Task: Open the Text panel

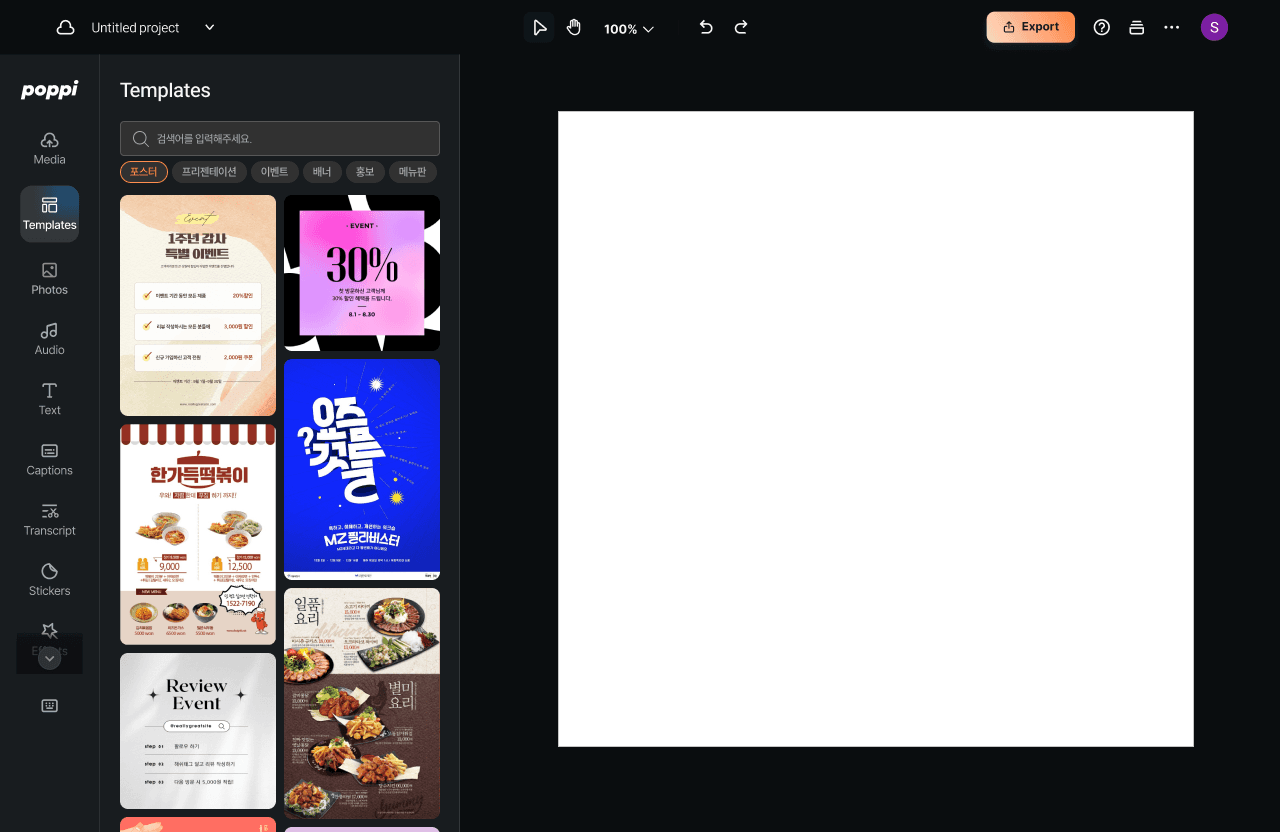Action: [x=50, y=399]
